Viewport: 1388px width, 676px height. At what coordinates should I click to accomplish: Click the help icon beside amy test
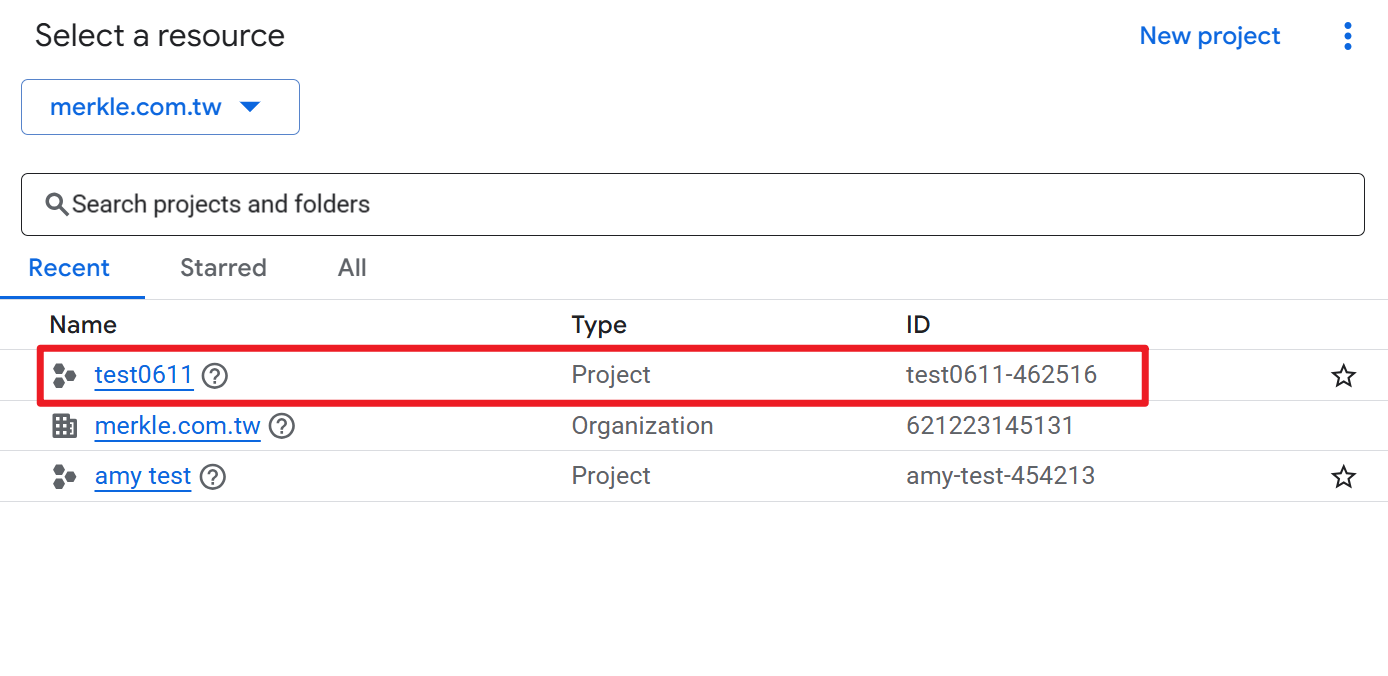[213, 477]
